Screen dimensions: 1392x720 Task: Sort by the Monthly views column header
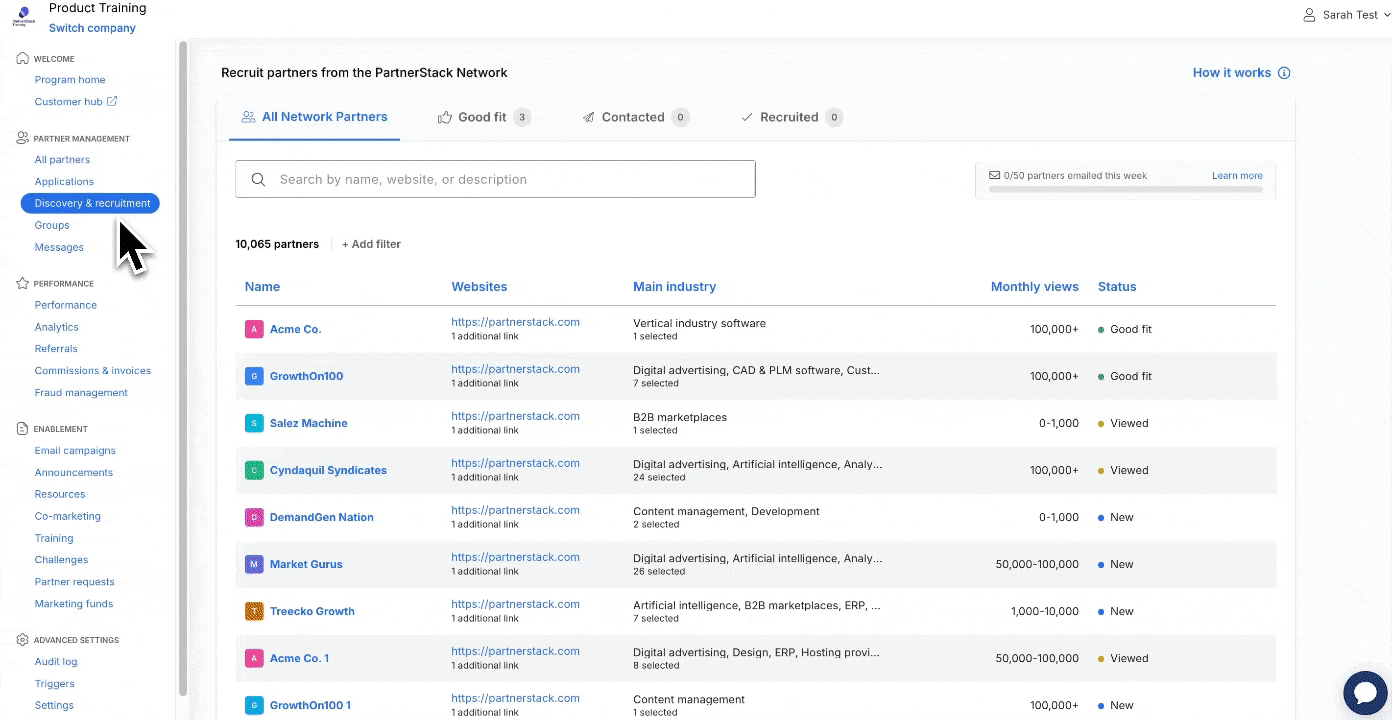tap(1034, 286)
